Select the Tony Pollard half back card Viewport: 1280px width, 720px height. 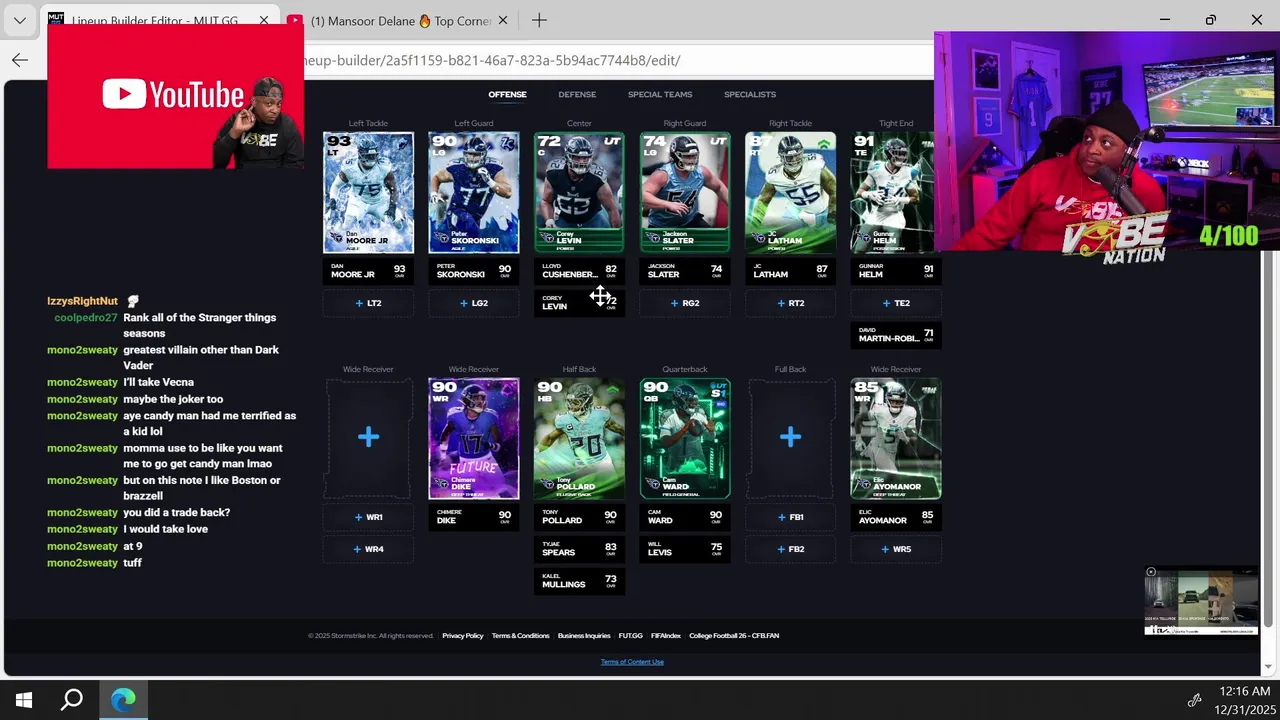[x=579, y=439]
